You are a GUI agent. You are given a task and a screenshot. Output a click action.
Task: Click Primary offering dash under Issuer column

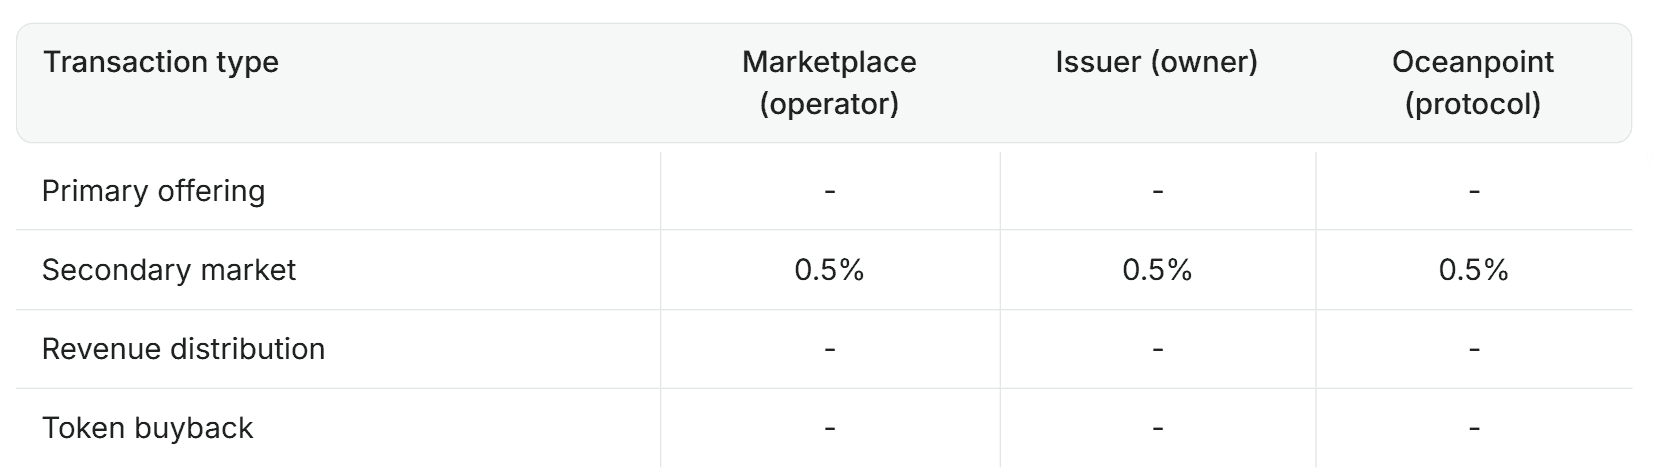(x=1157, y=191)
